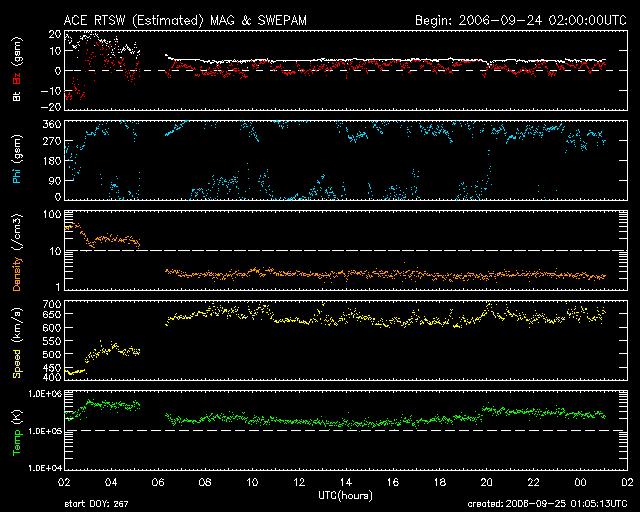Click the 18 hour tick on time axis
This screenshot has height=512, width=640.
tap(439, 482)
